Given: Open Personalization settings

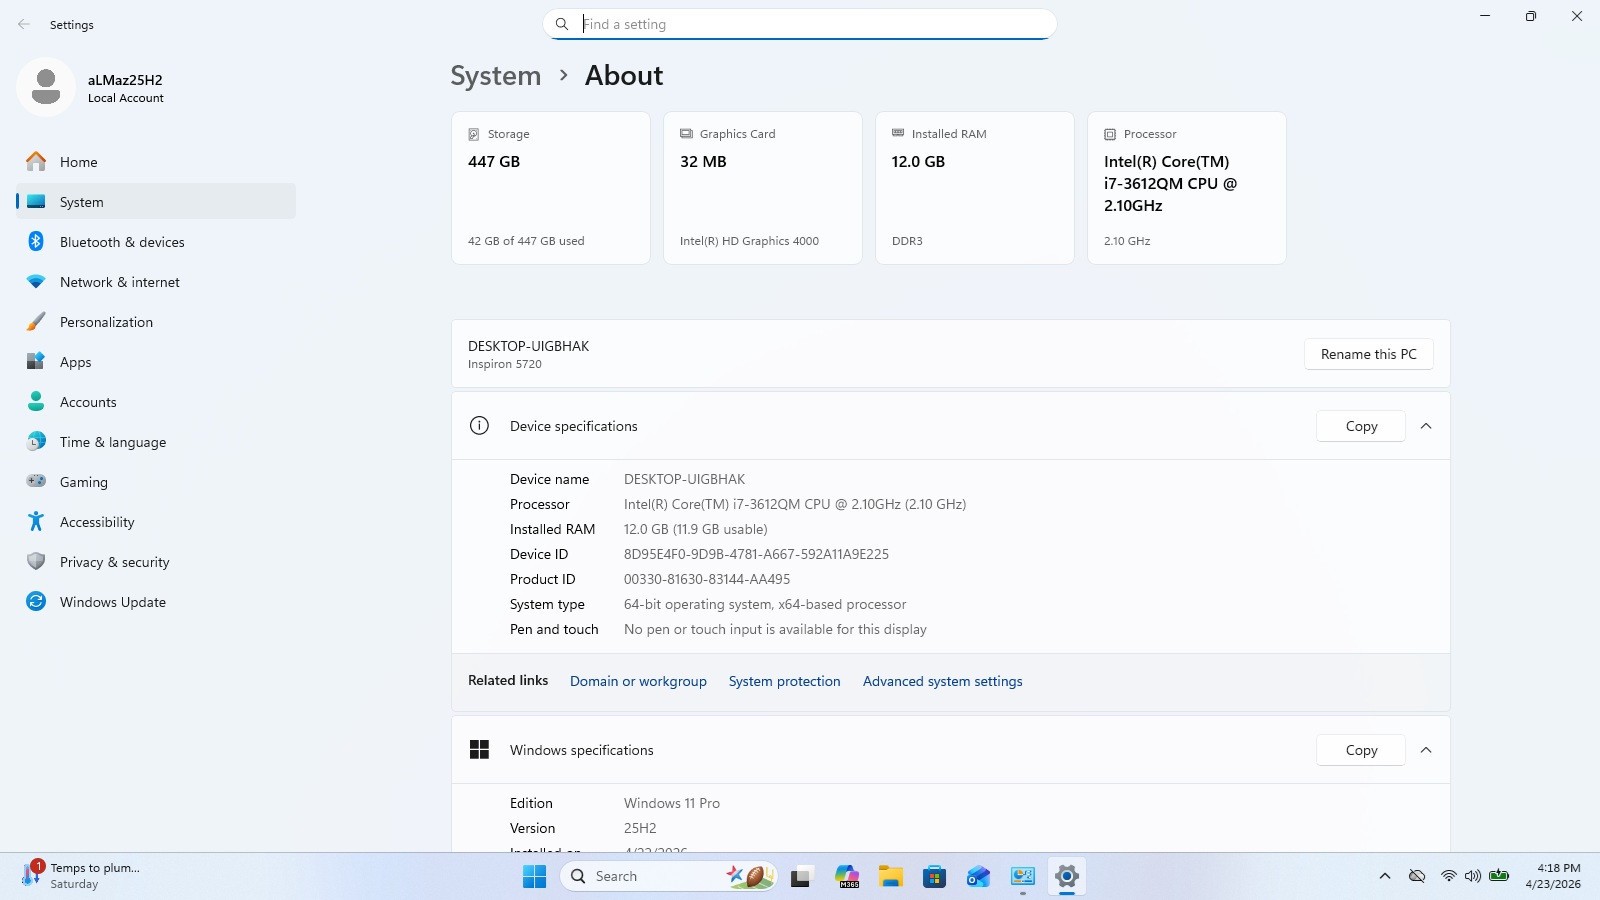Looking at the screenshot, I should pos(156,322).
